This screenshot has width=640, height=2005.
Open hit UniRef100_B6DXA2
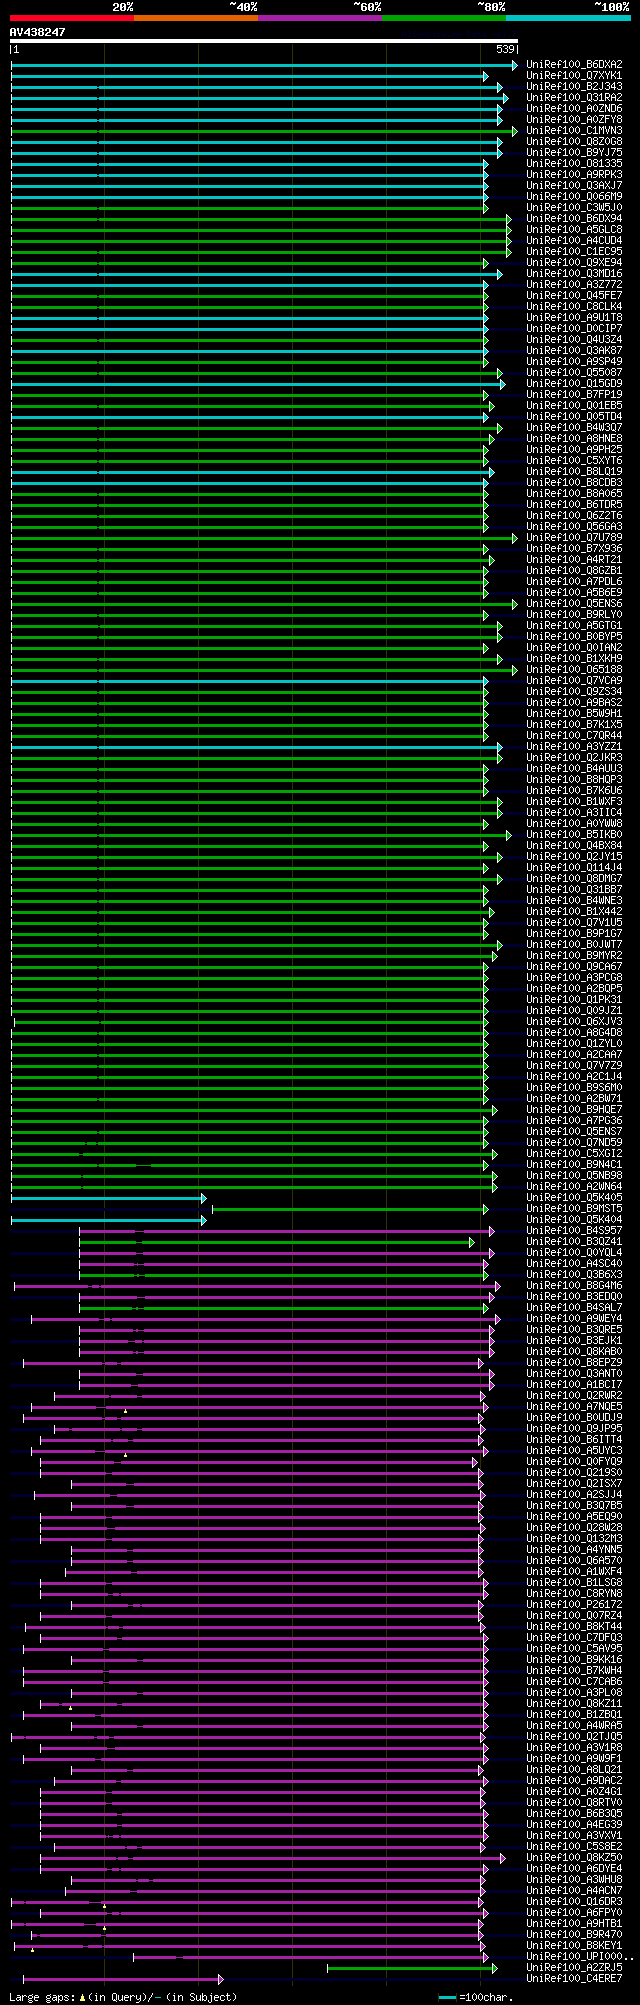click(x=574, y=65)
